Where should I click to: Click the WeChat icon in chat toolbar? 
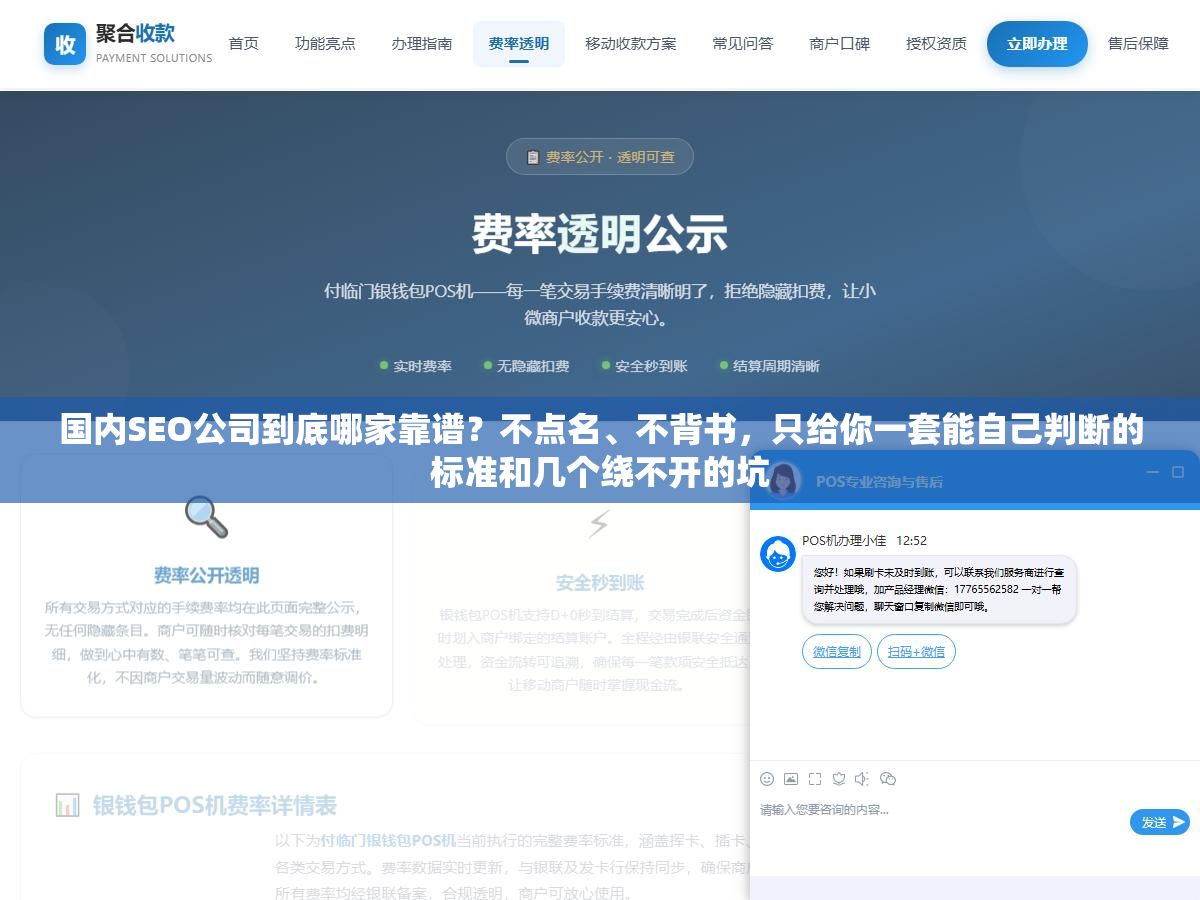tap(888, 779)
